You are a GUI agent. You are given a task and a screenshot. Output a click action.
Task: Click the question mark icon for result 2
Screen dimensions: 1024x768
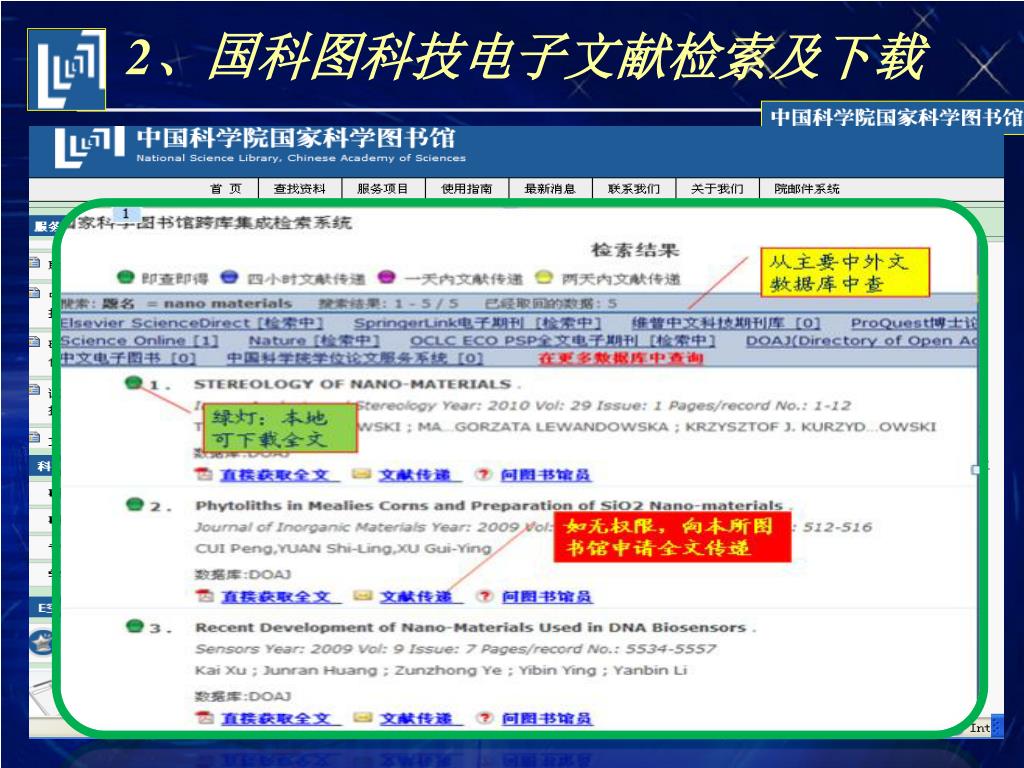pyautogui.click(x=484, y=596)
